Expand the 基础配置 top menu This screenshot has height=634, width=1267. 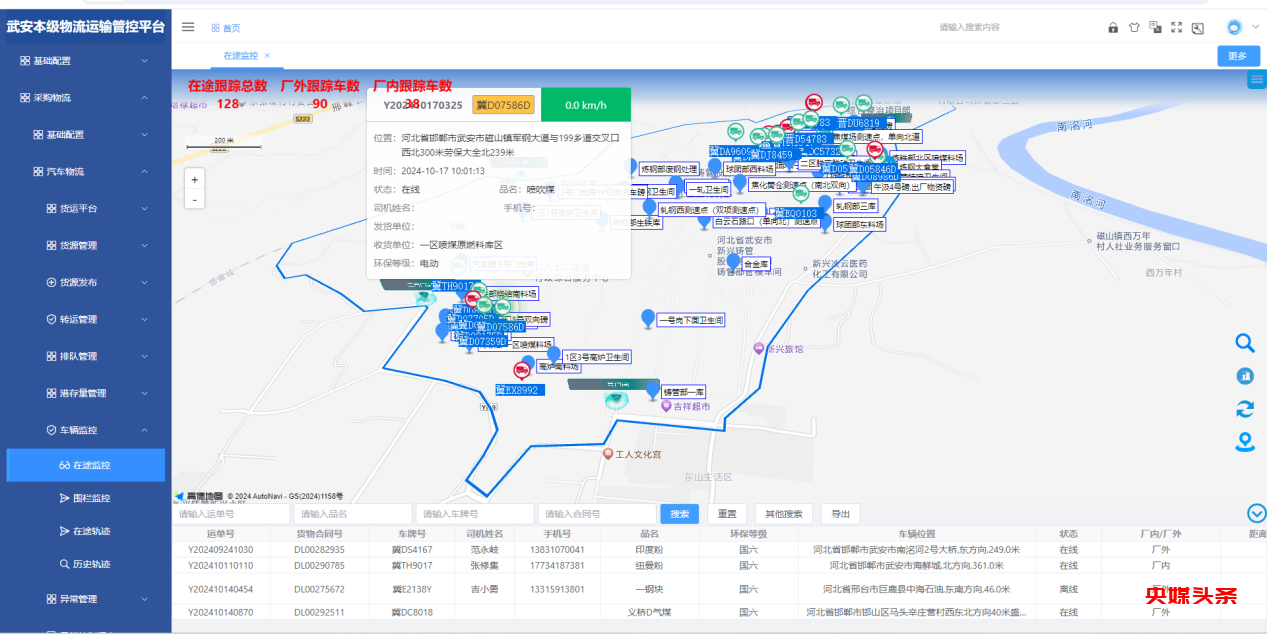(x=85, y=61)
